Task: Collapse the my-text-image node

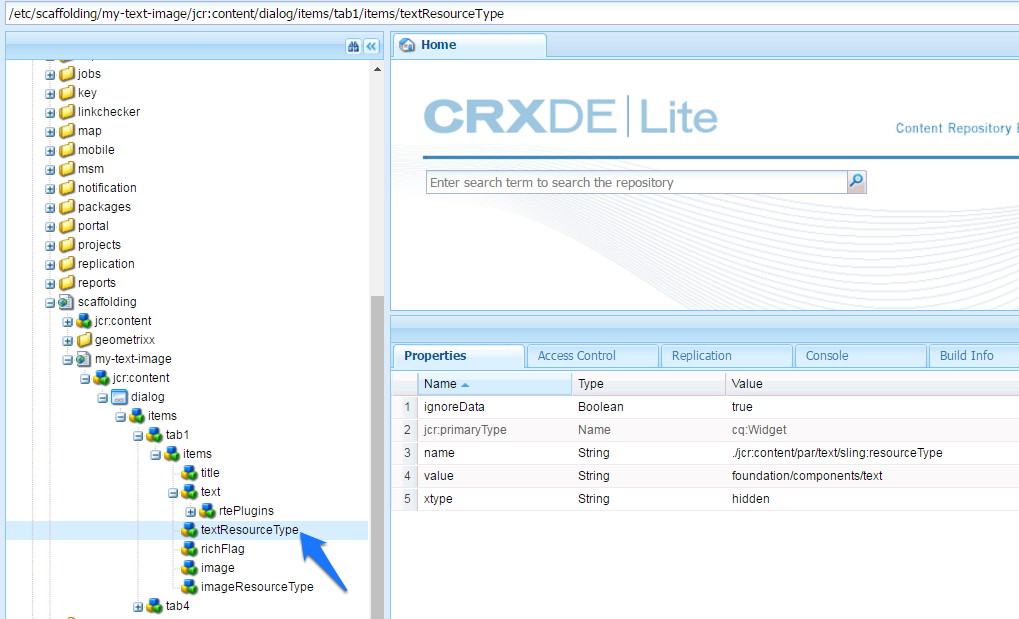Action: pyautogui.click(x=68, y=360)
